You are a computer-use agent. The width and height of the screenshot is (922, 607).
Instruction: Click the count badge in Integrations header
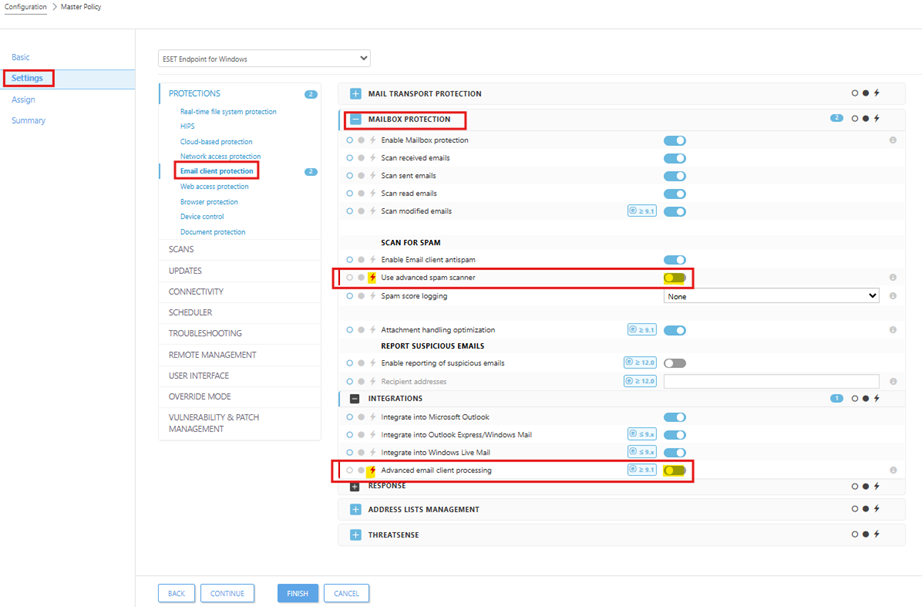836,398
